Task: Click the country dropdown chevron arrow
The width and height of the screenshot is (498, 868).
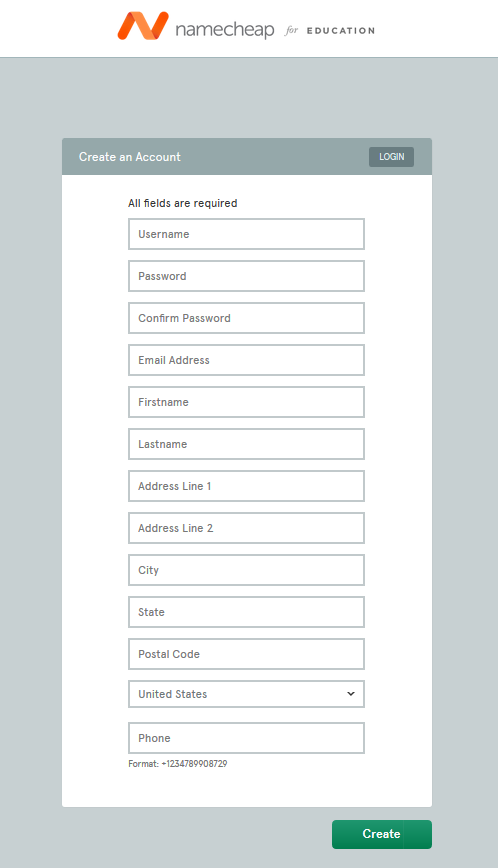Action: coord(351,694)
